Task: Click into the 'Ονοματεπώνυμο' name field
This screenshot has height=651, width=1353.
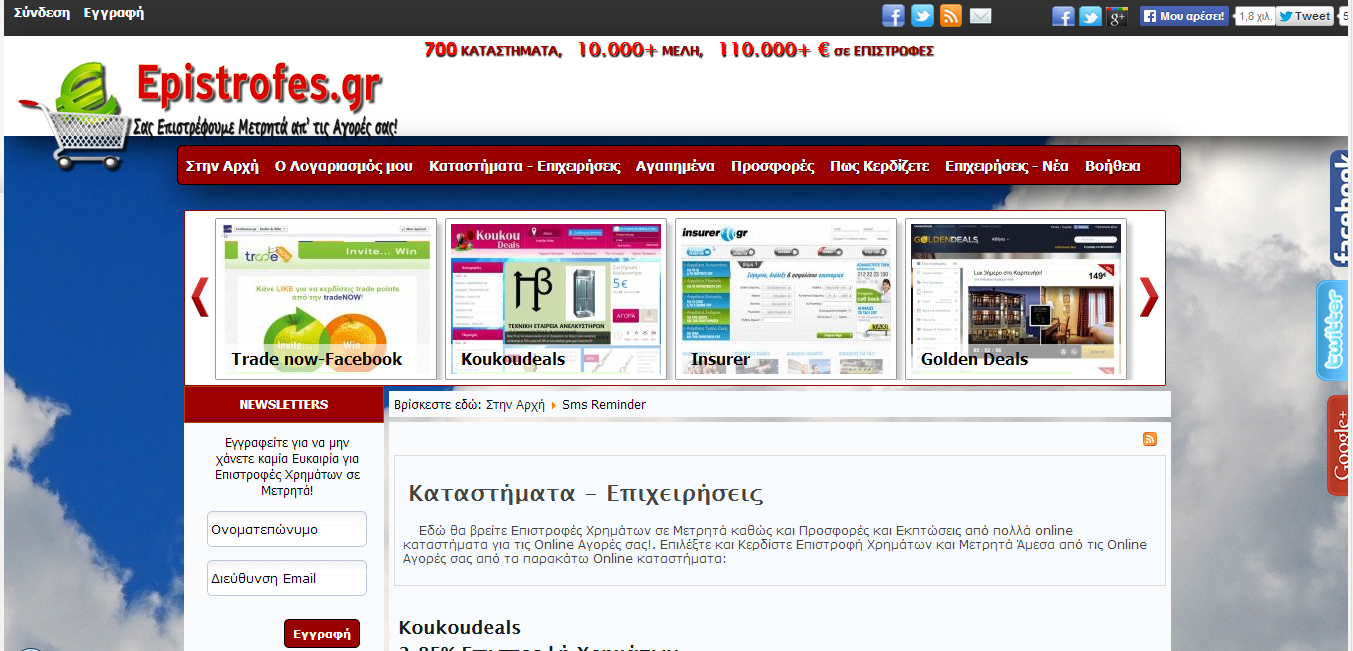Action: coord(287,529)
